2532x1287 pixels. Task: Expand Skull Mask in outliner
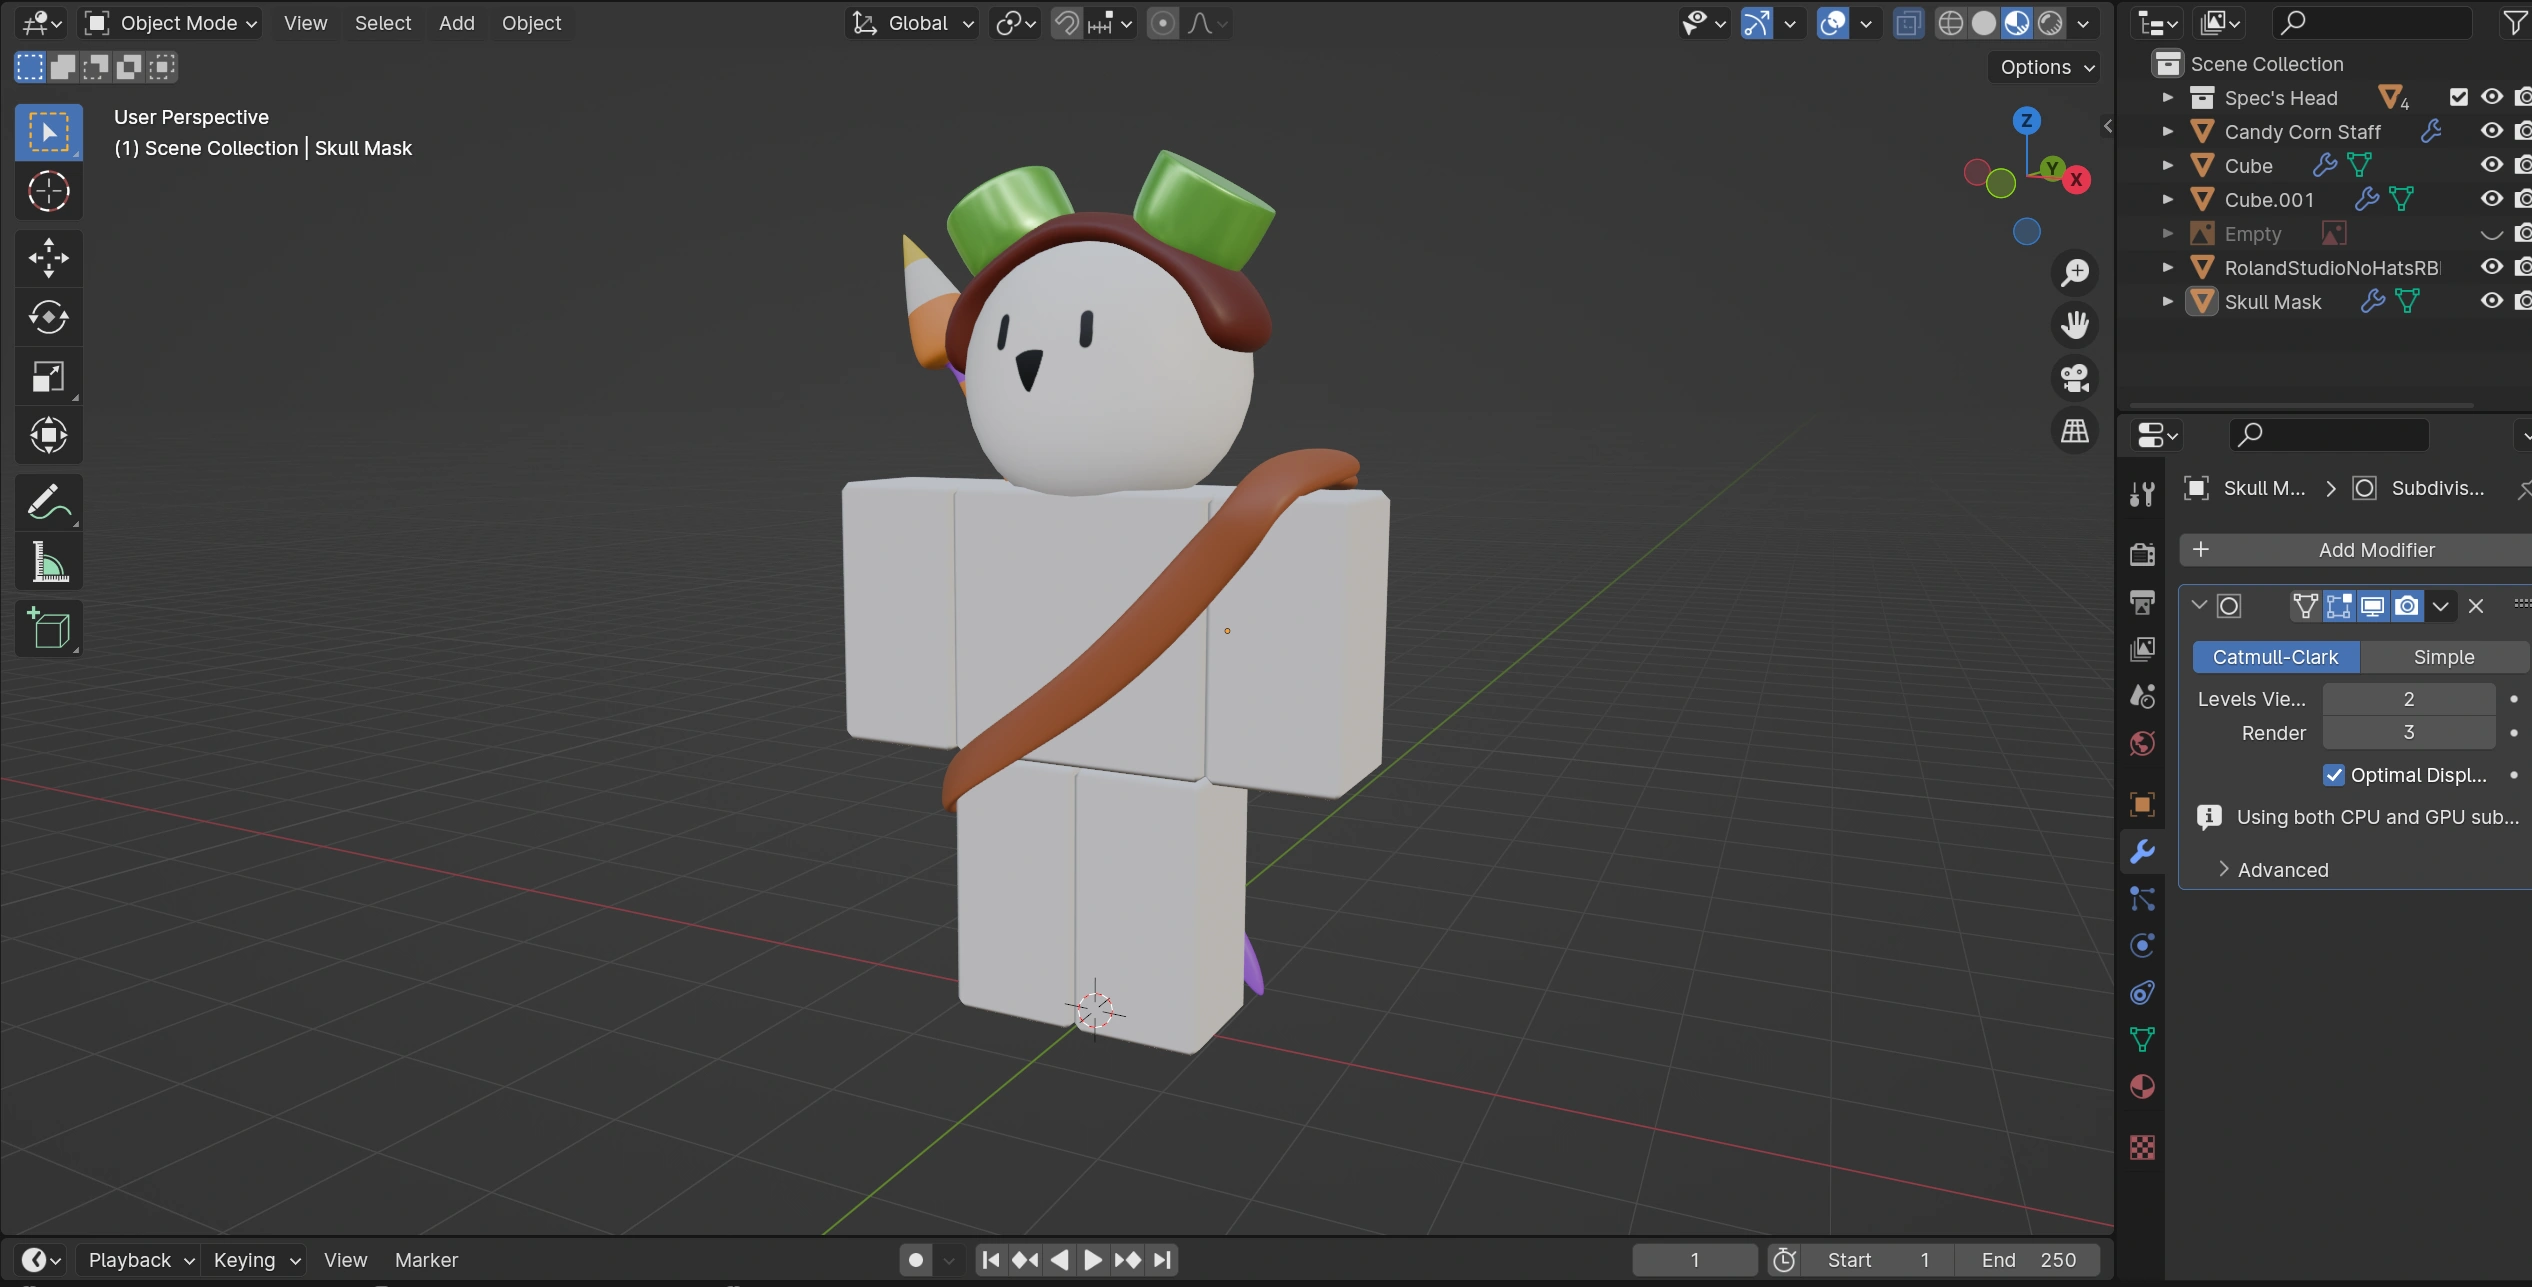pos(2167,302)
